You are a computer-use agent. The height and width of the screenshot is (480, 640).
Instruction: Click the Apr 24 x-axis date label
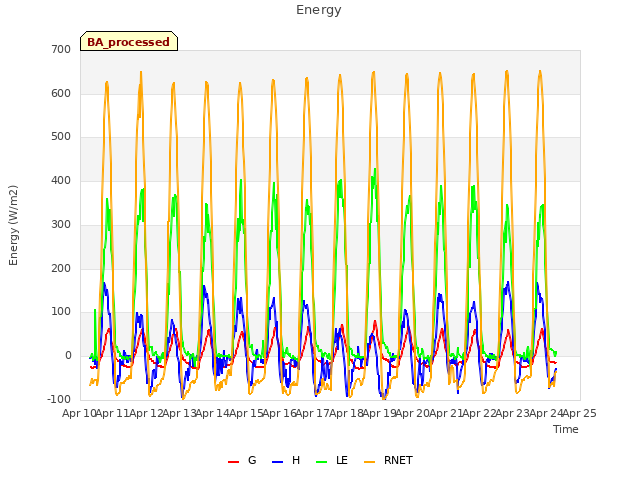[x=546, y=413]
